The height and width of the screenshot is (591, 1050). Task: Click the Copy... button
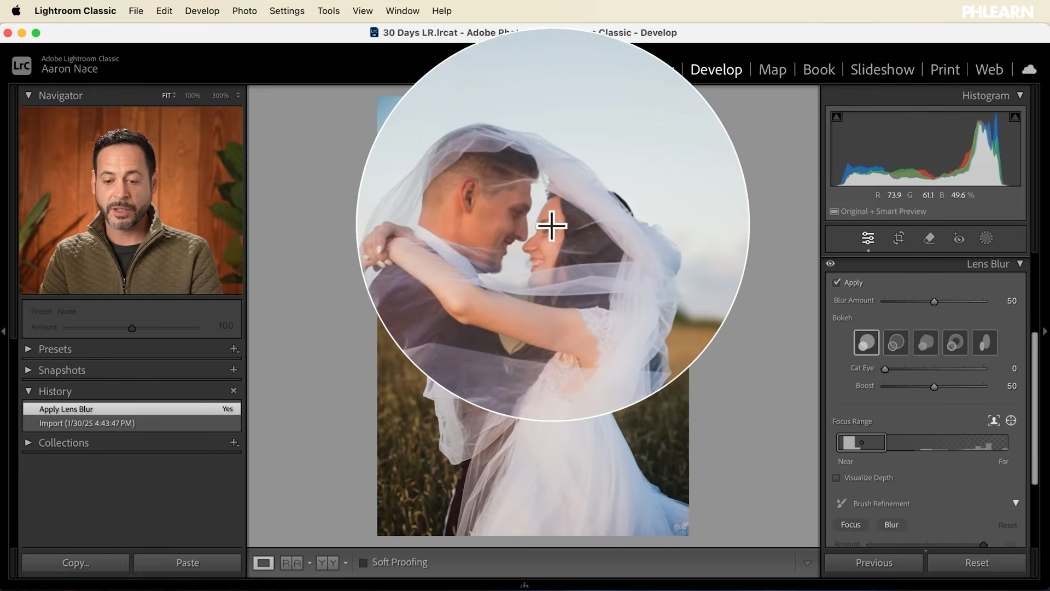[76, 563]
